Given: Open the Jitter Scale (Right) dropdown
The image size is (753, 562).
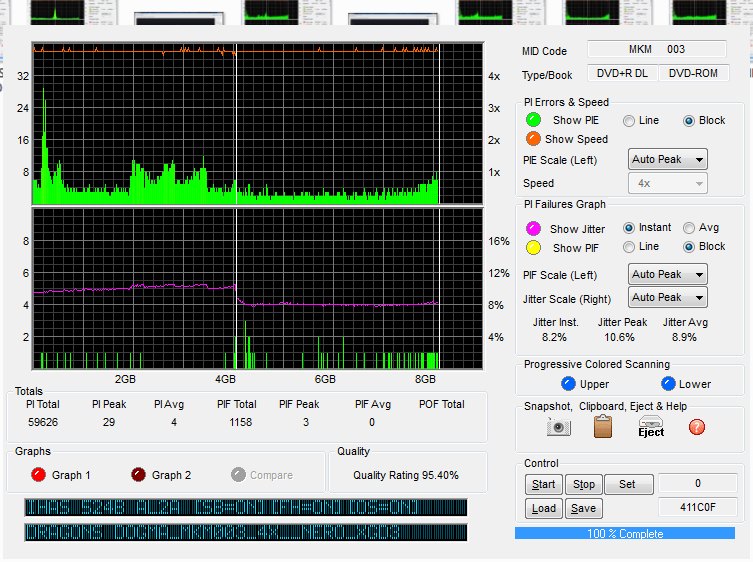Looking at the screenshot, I should tap(667, 297).
